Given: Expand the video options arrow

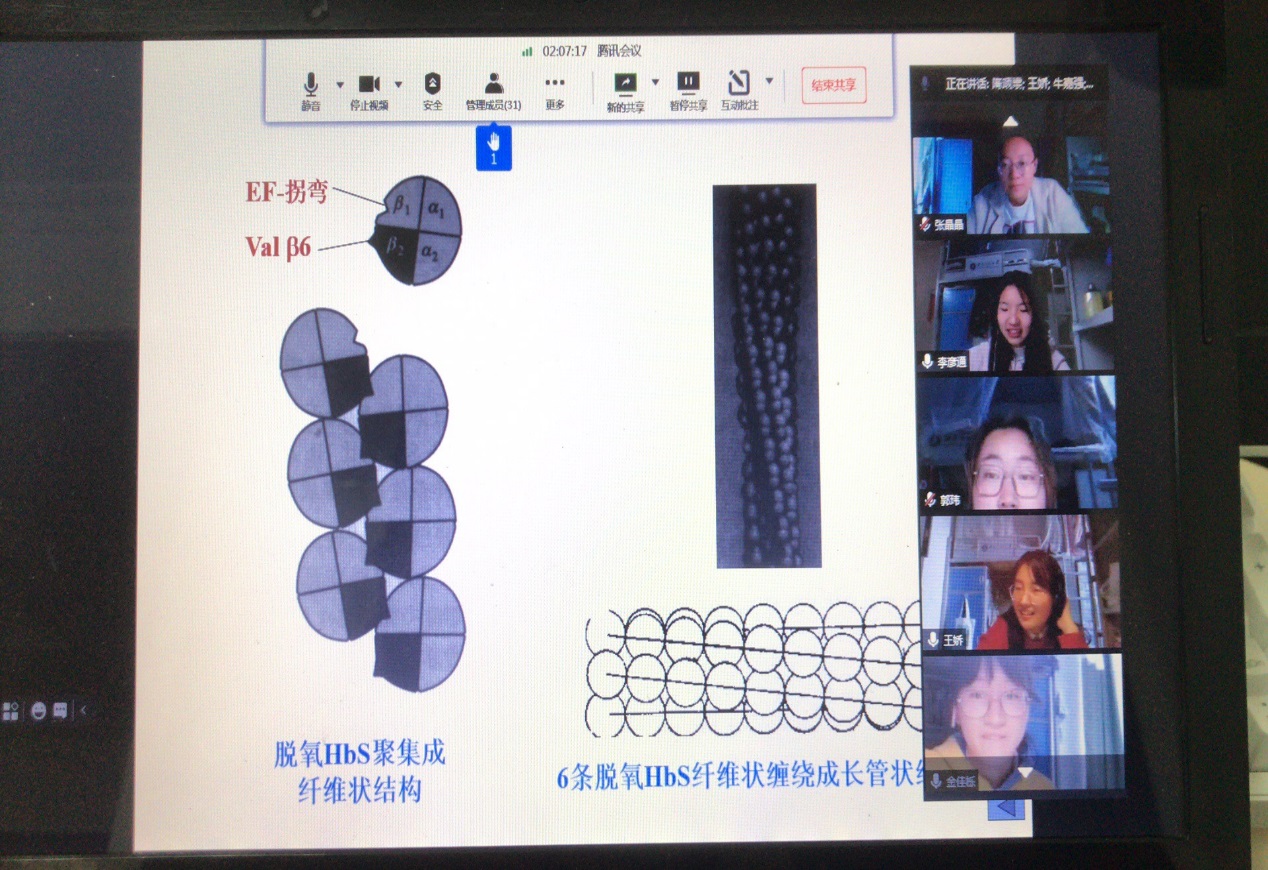Looking at the screenshot, I should 398,84.
